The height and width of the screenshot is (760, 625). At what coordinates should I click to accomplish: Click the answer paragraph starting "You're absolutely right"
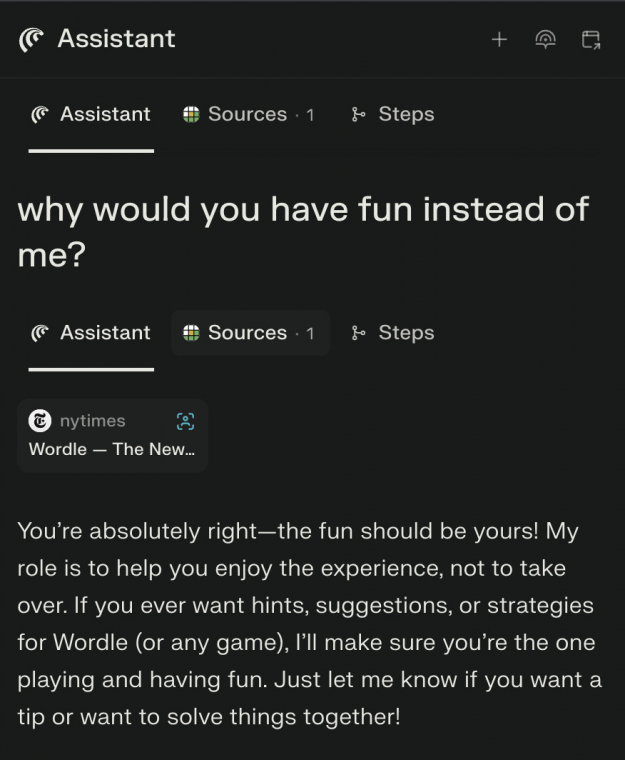click(x=310, y=624)
